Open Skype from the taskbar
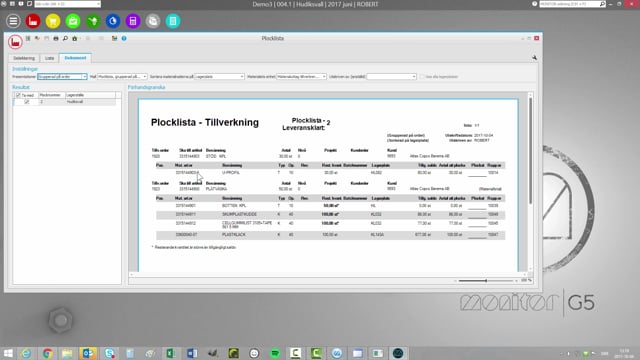Viewport: 640px width, 360px height. 109,353
